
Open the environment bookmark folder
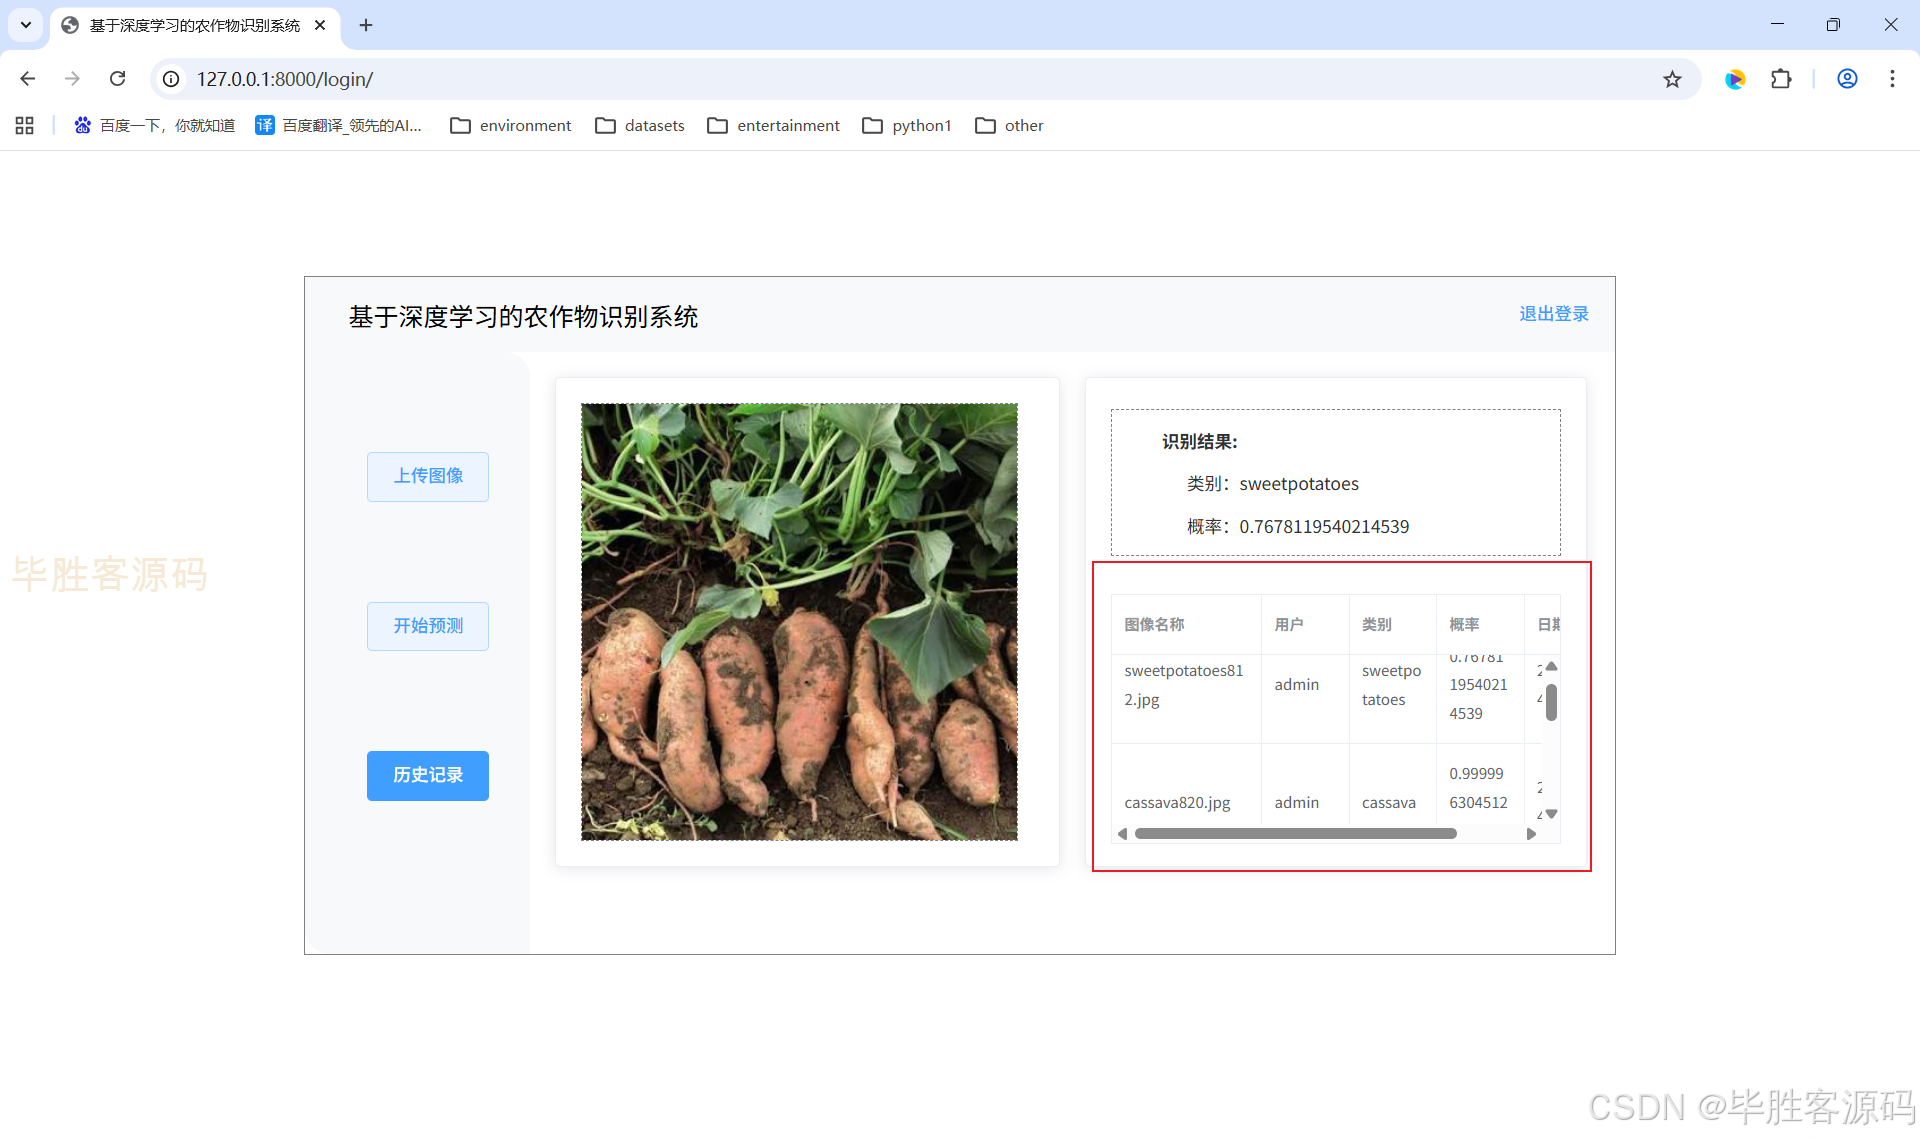[x=511, y=125]
